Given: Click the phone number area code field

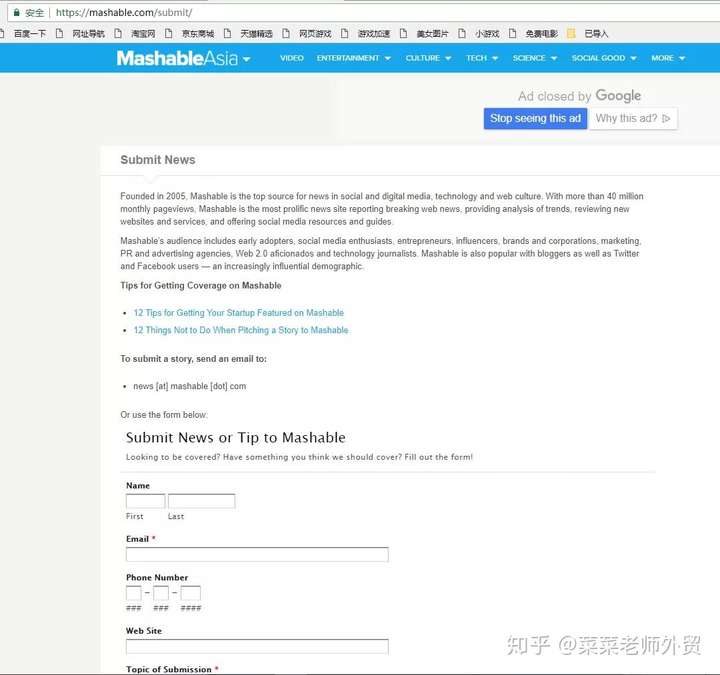Looking at the screenshot, I should tap(134, 593).
